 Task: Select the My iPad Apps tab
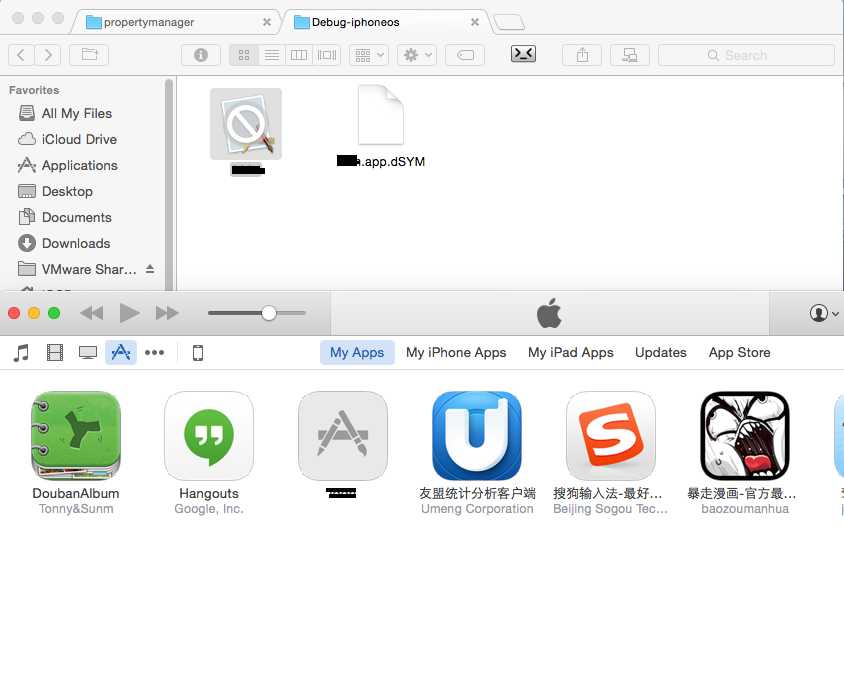(571, 353)
